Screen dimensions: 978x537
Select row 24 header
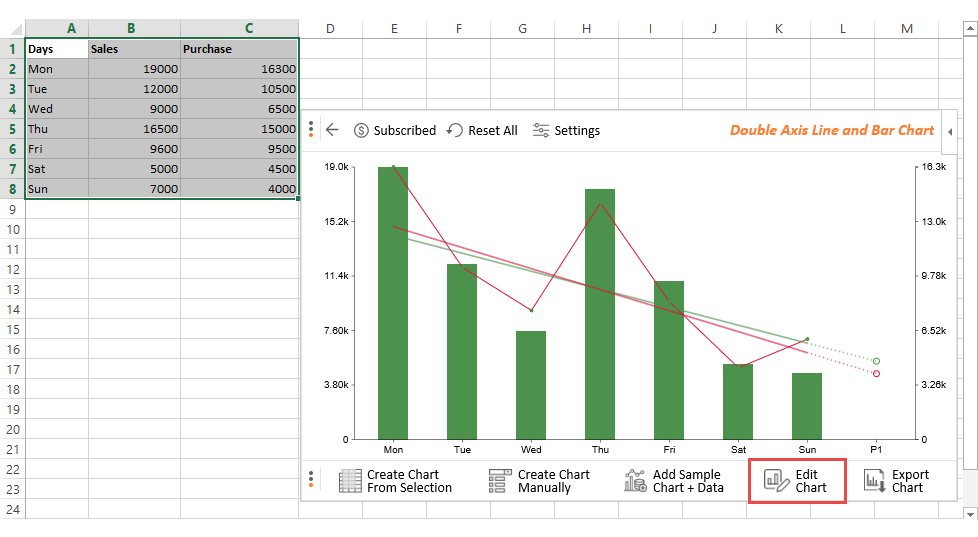12,510
